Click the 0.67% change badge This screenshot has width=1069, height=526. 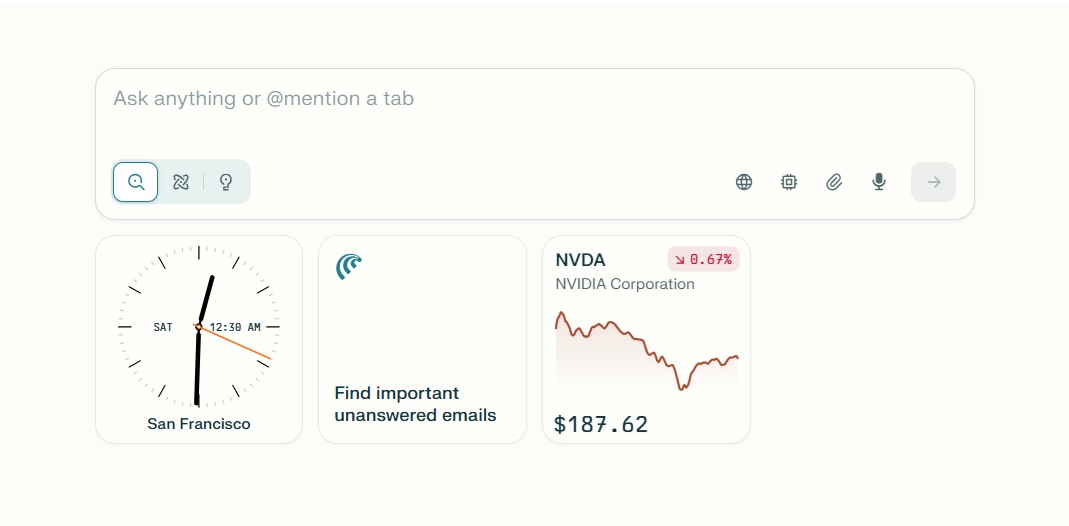(703, 260)
